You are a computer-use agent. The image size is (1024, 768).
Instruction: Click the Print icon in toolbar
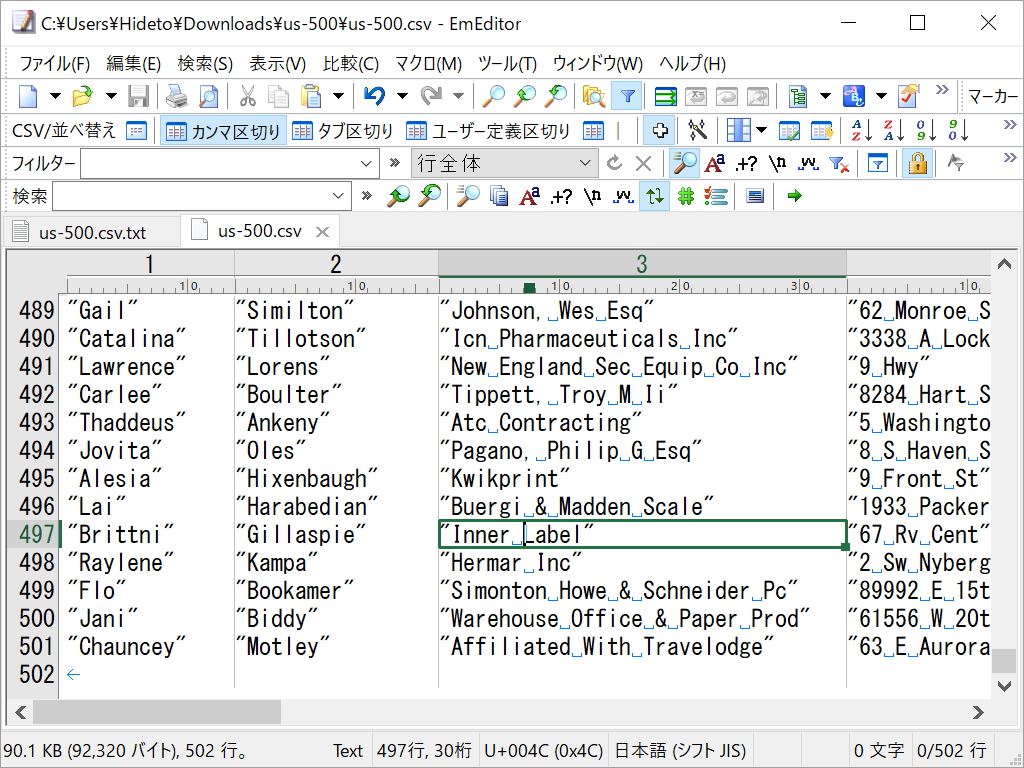(x=177, y=96)
